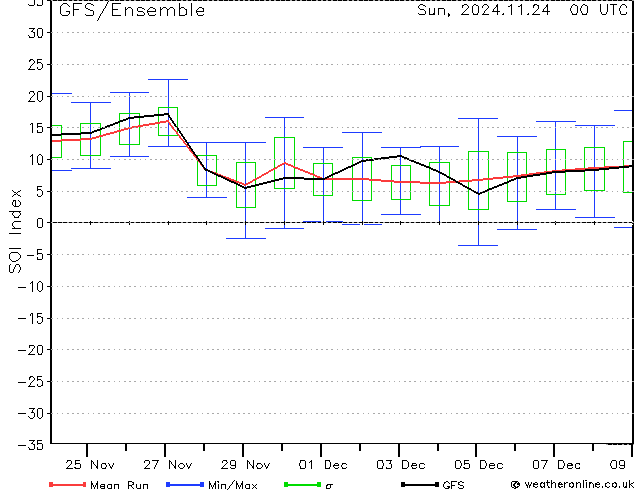Open the weatheronline.co.uk credit link
634x490 pixels.
(572, 484)
